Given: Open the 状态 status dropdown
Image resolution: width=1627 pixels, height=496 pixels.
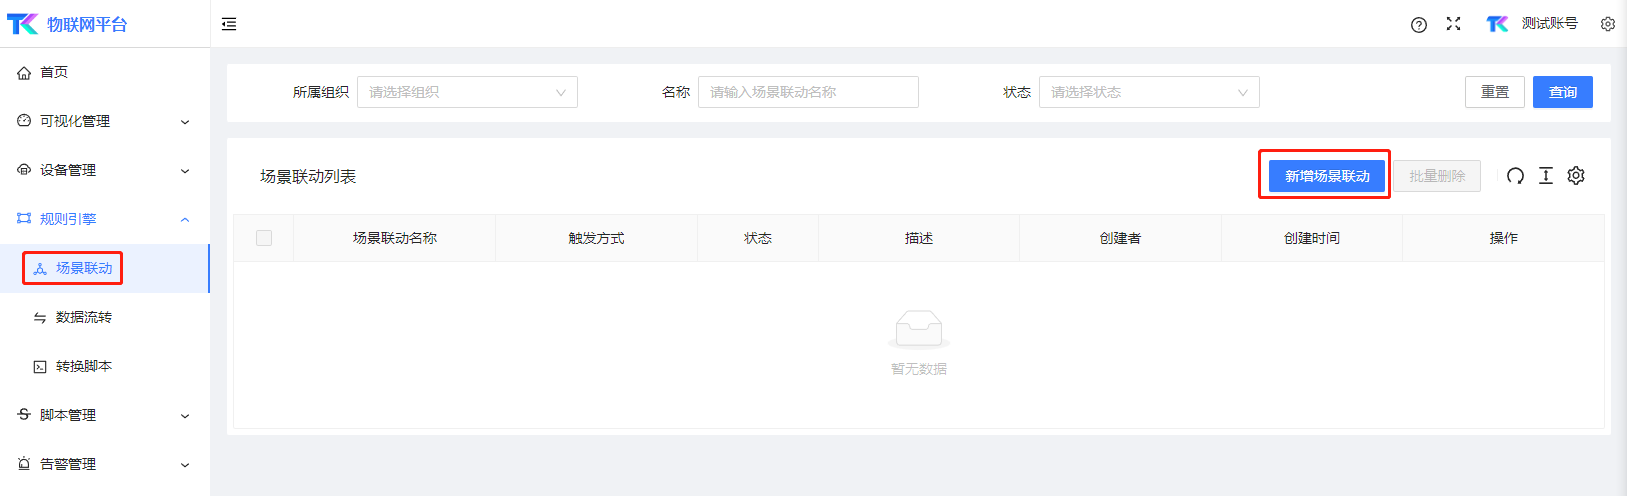Looking at the screenshot, I should (1149, 92).
